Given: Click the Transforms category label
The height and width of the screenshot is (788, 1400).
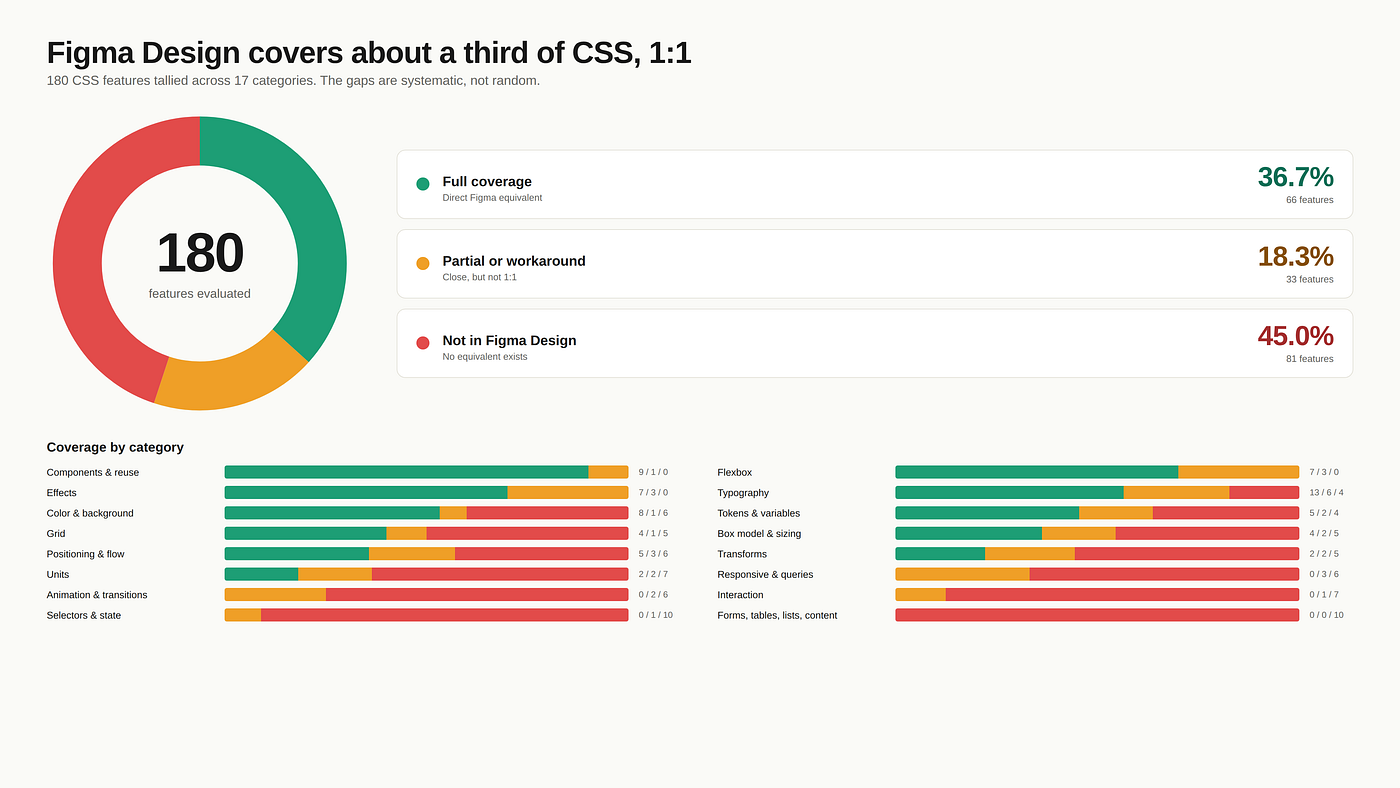Looking at the screenshot, I should point(742,554).
